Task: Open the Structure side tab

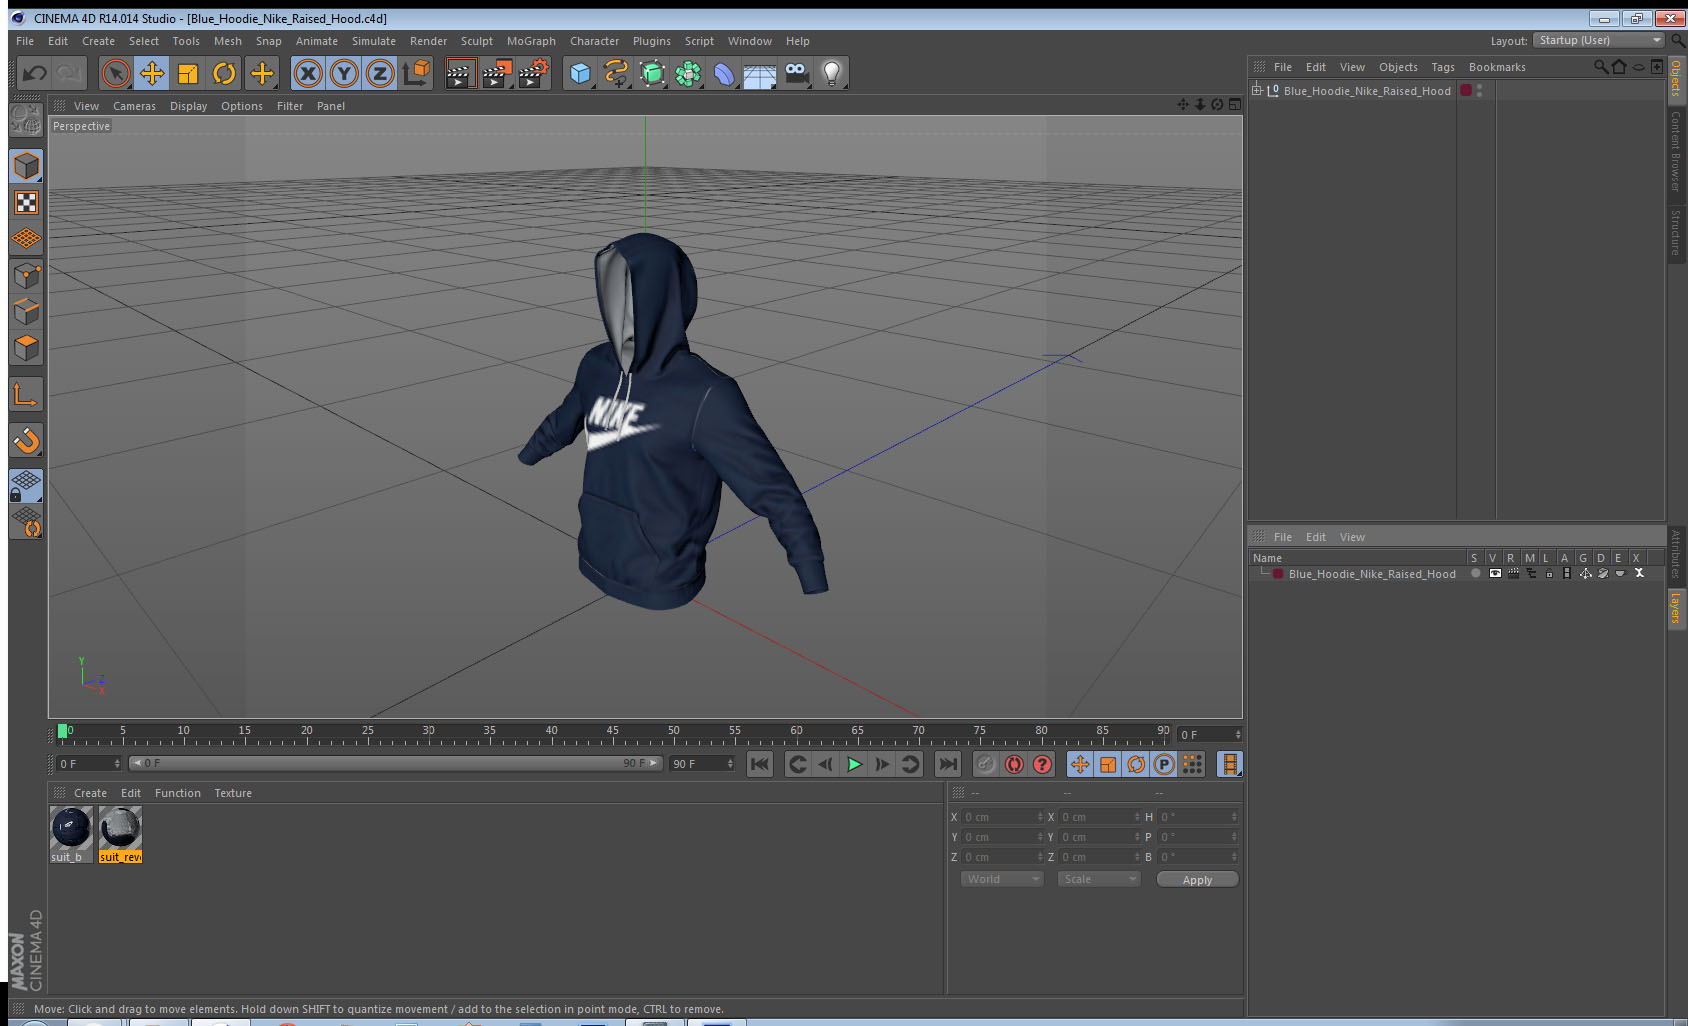Action: pos(1676,233)
